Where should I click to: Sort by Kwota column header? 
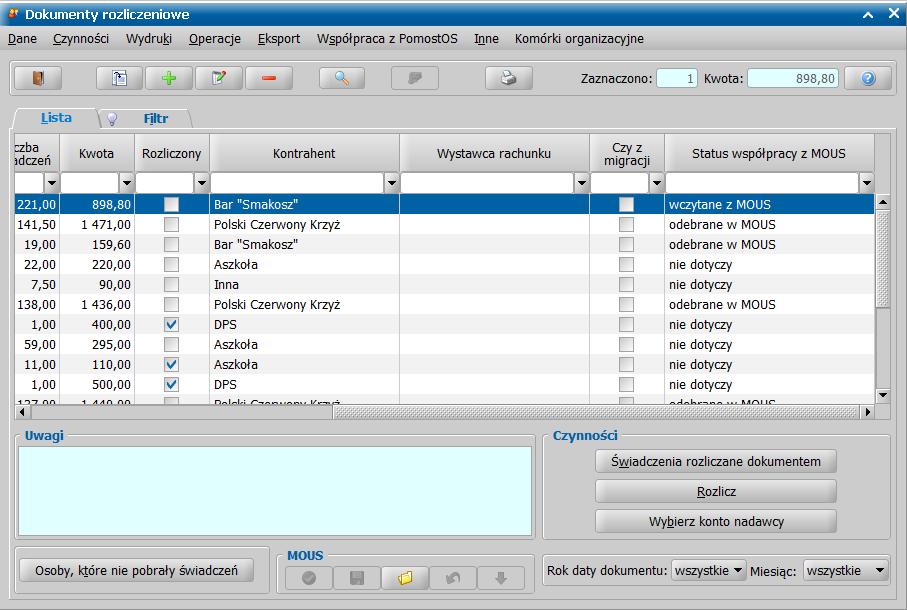97,153
